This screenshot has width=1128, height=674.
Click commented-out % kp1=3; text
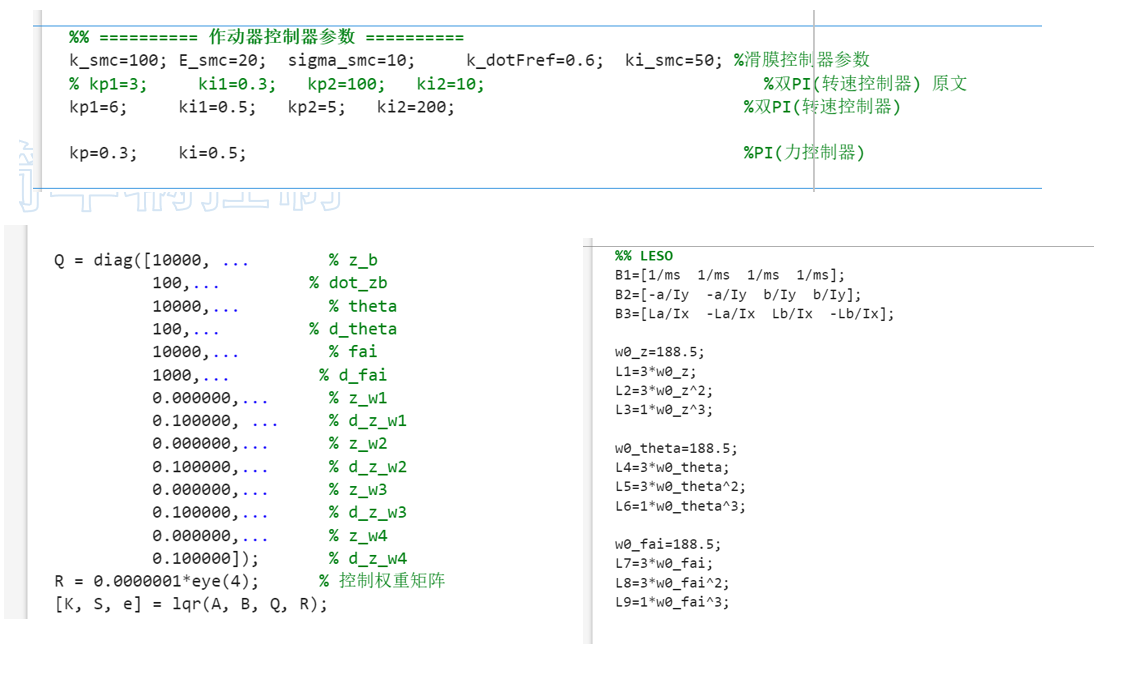(x=108, y=84)
